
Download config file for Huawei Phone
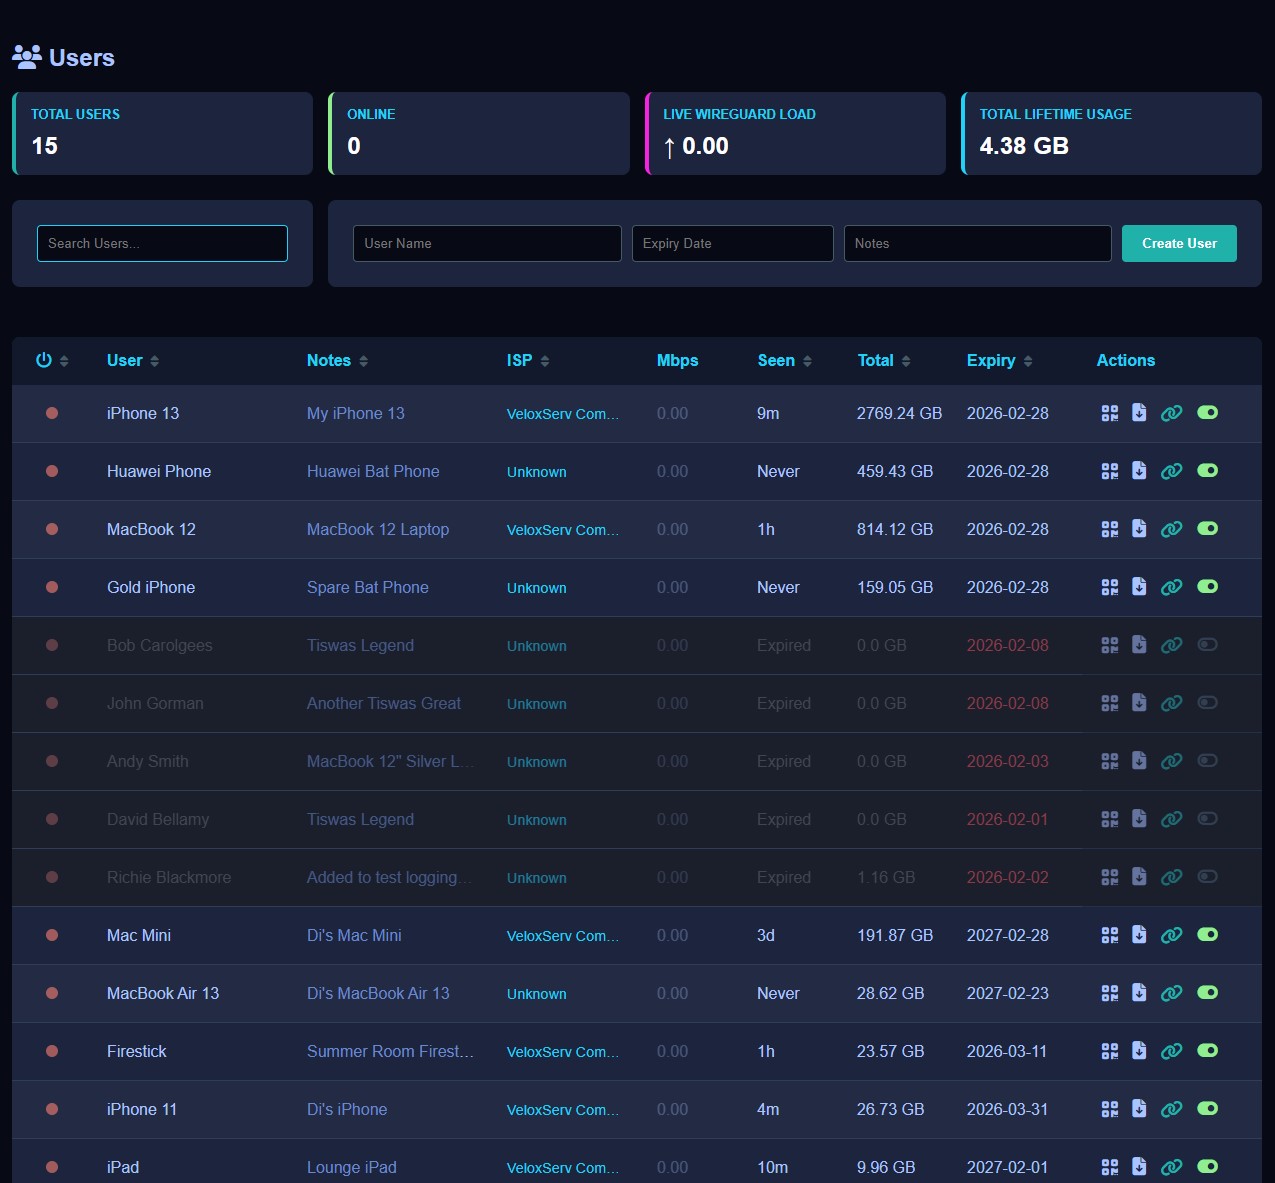[x=1139, y=471]
